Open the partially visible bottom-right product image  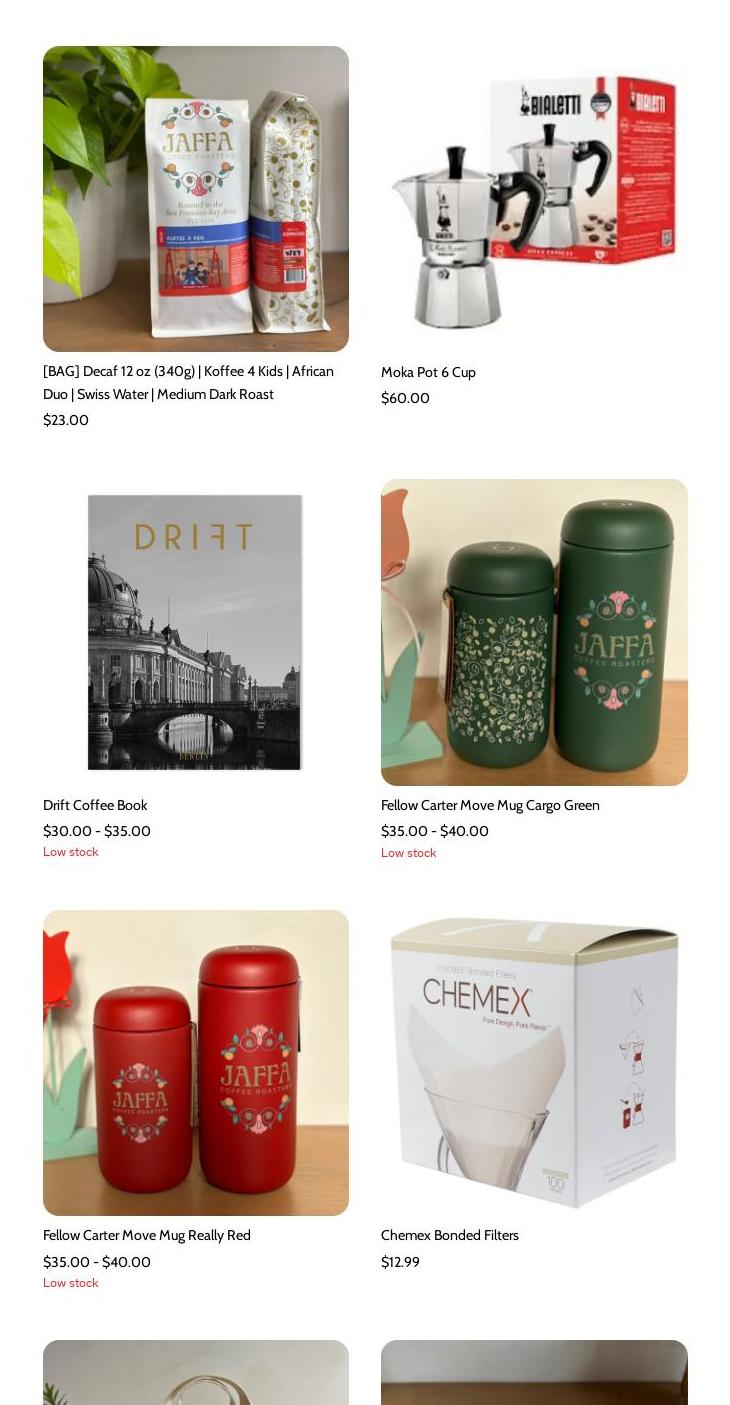coord(534,1372)
